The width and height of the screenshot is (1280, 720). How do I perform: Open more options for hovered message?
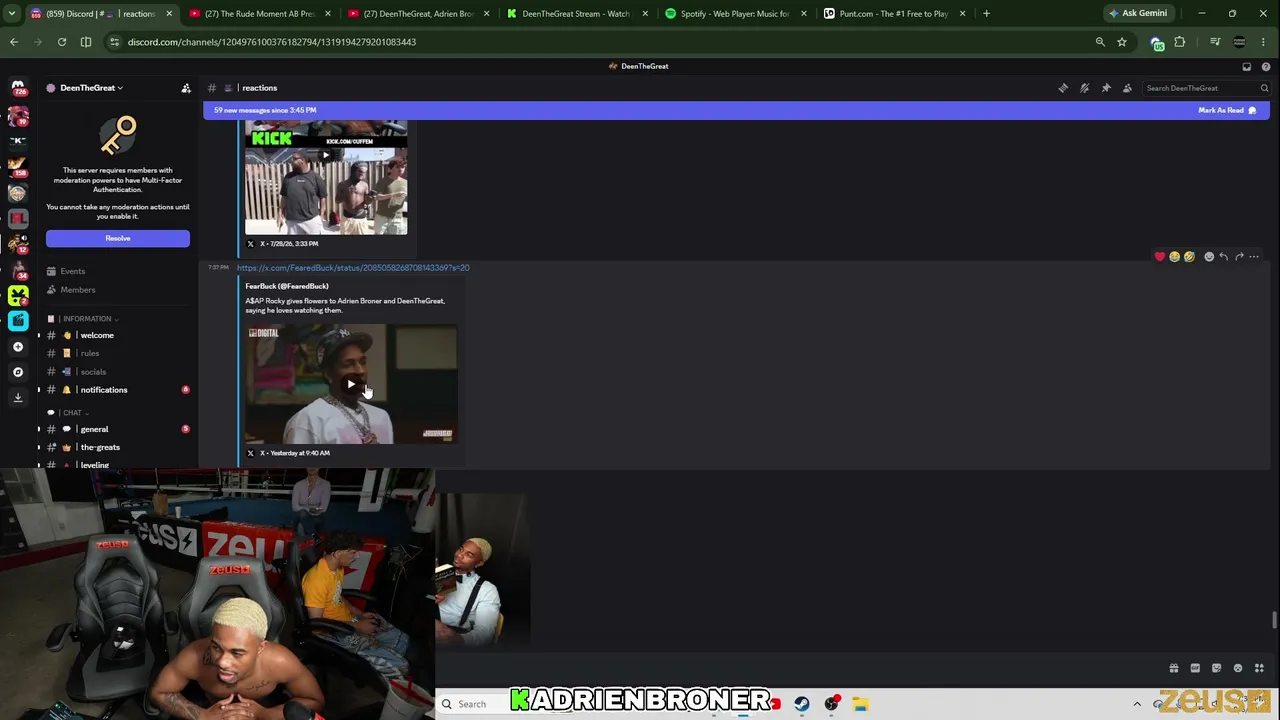(1254, 257)
